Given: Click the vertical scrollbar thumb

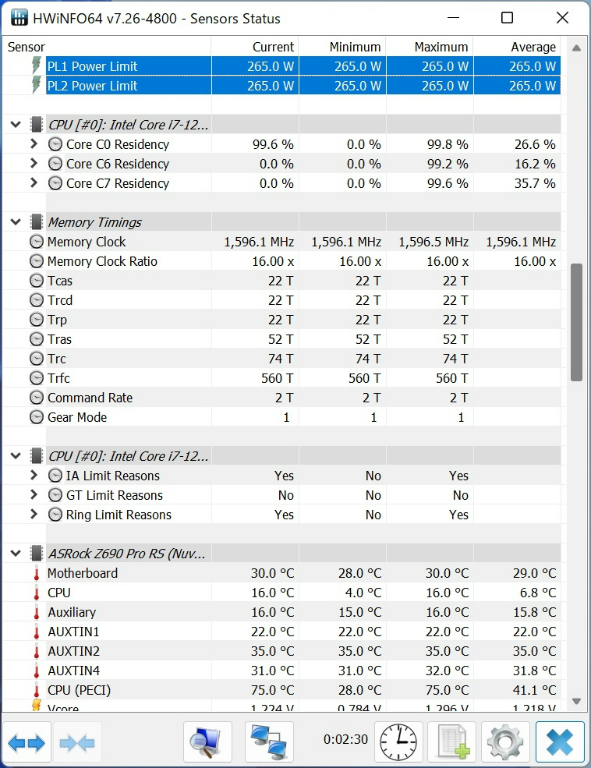Looking at the screenshot, I should (x=576, y=322).
